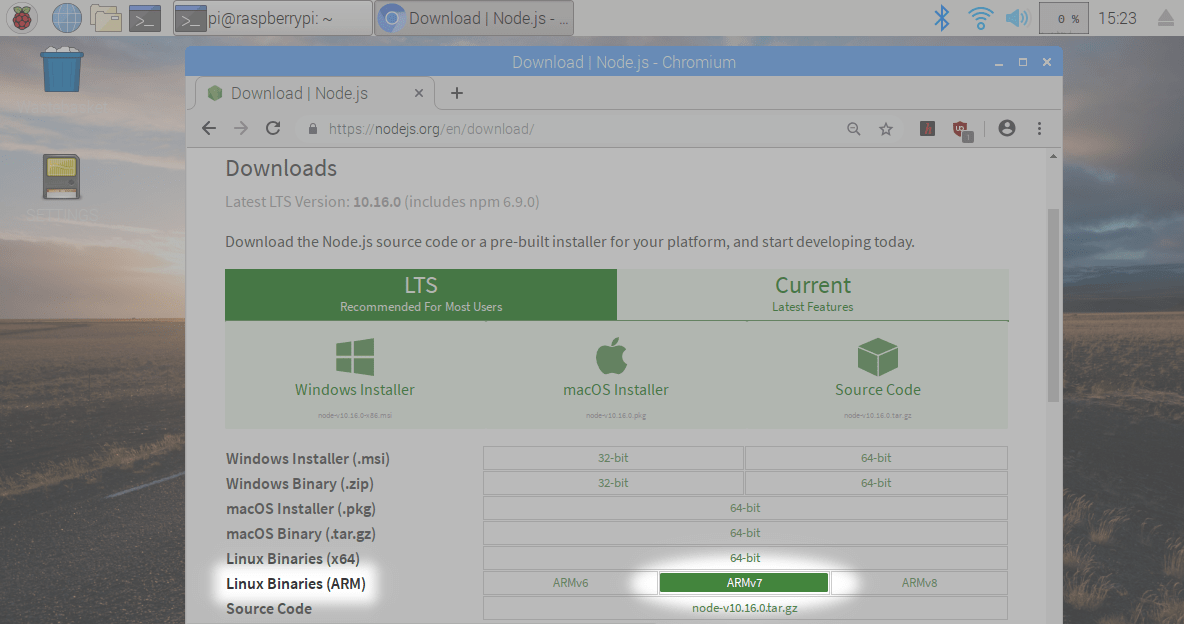
Task: Close the Download | Node.js tab
Action: 418,94
